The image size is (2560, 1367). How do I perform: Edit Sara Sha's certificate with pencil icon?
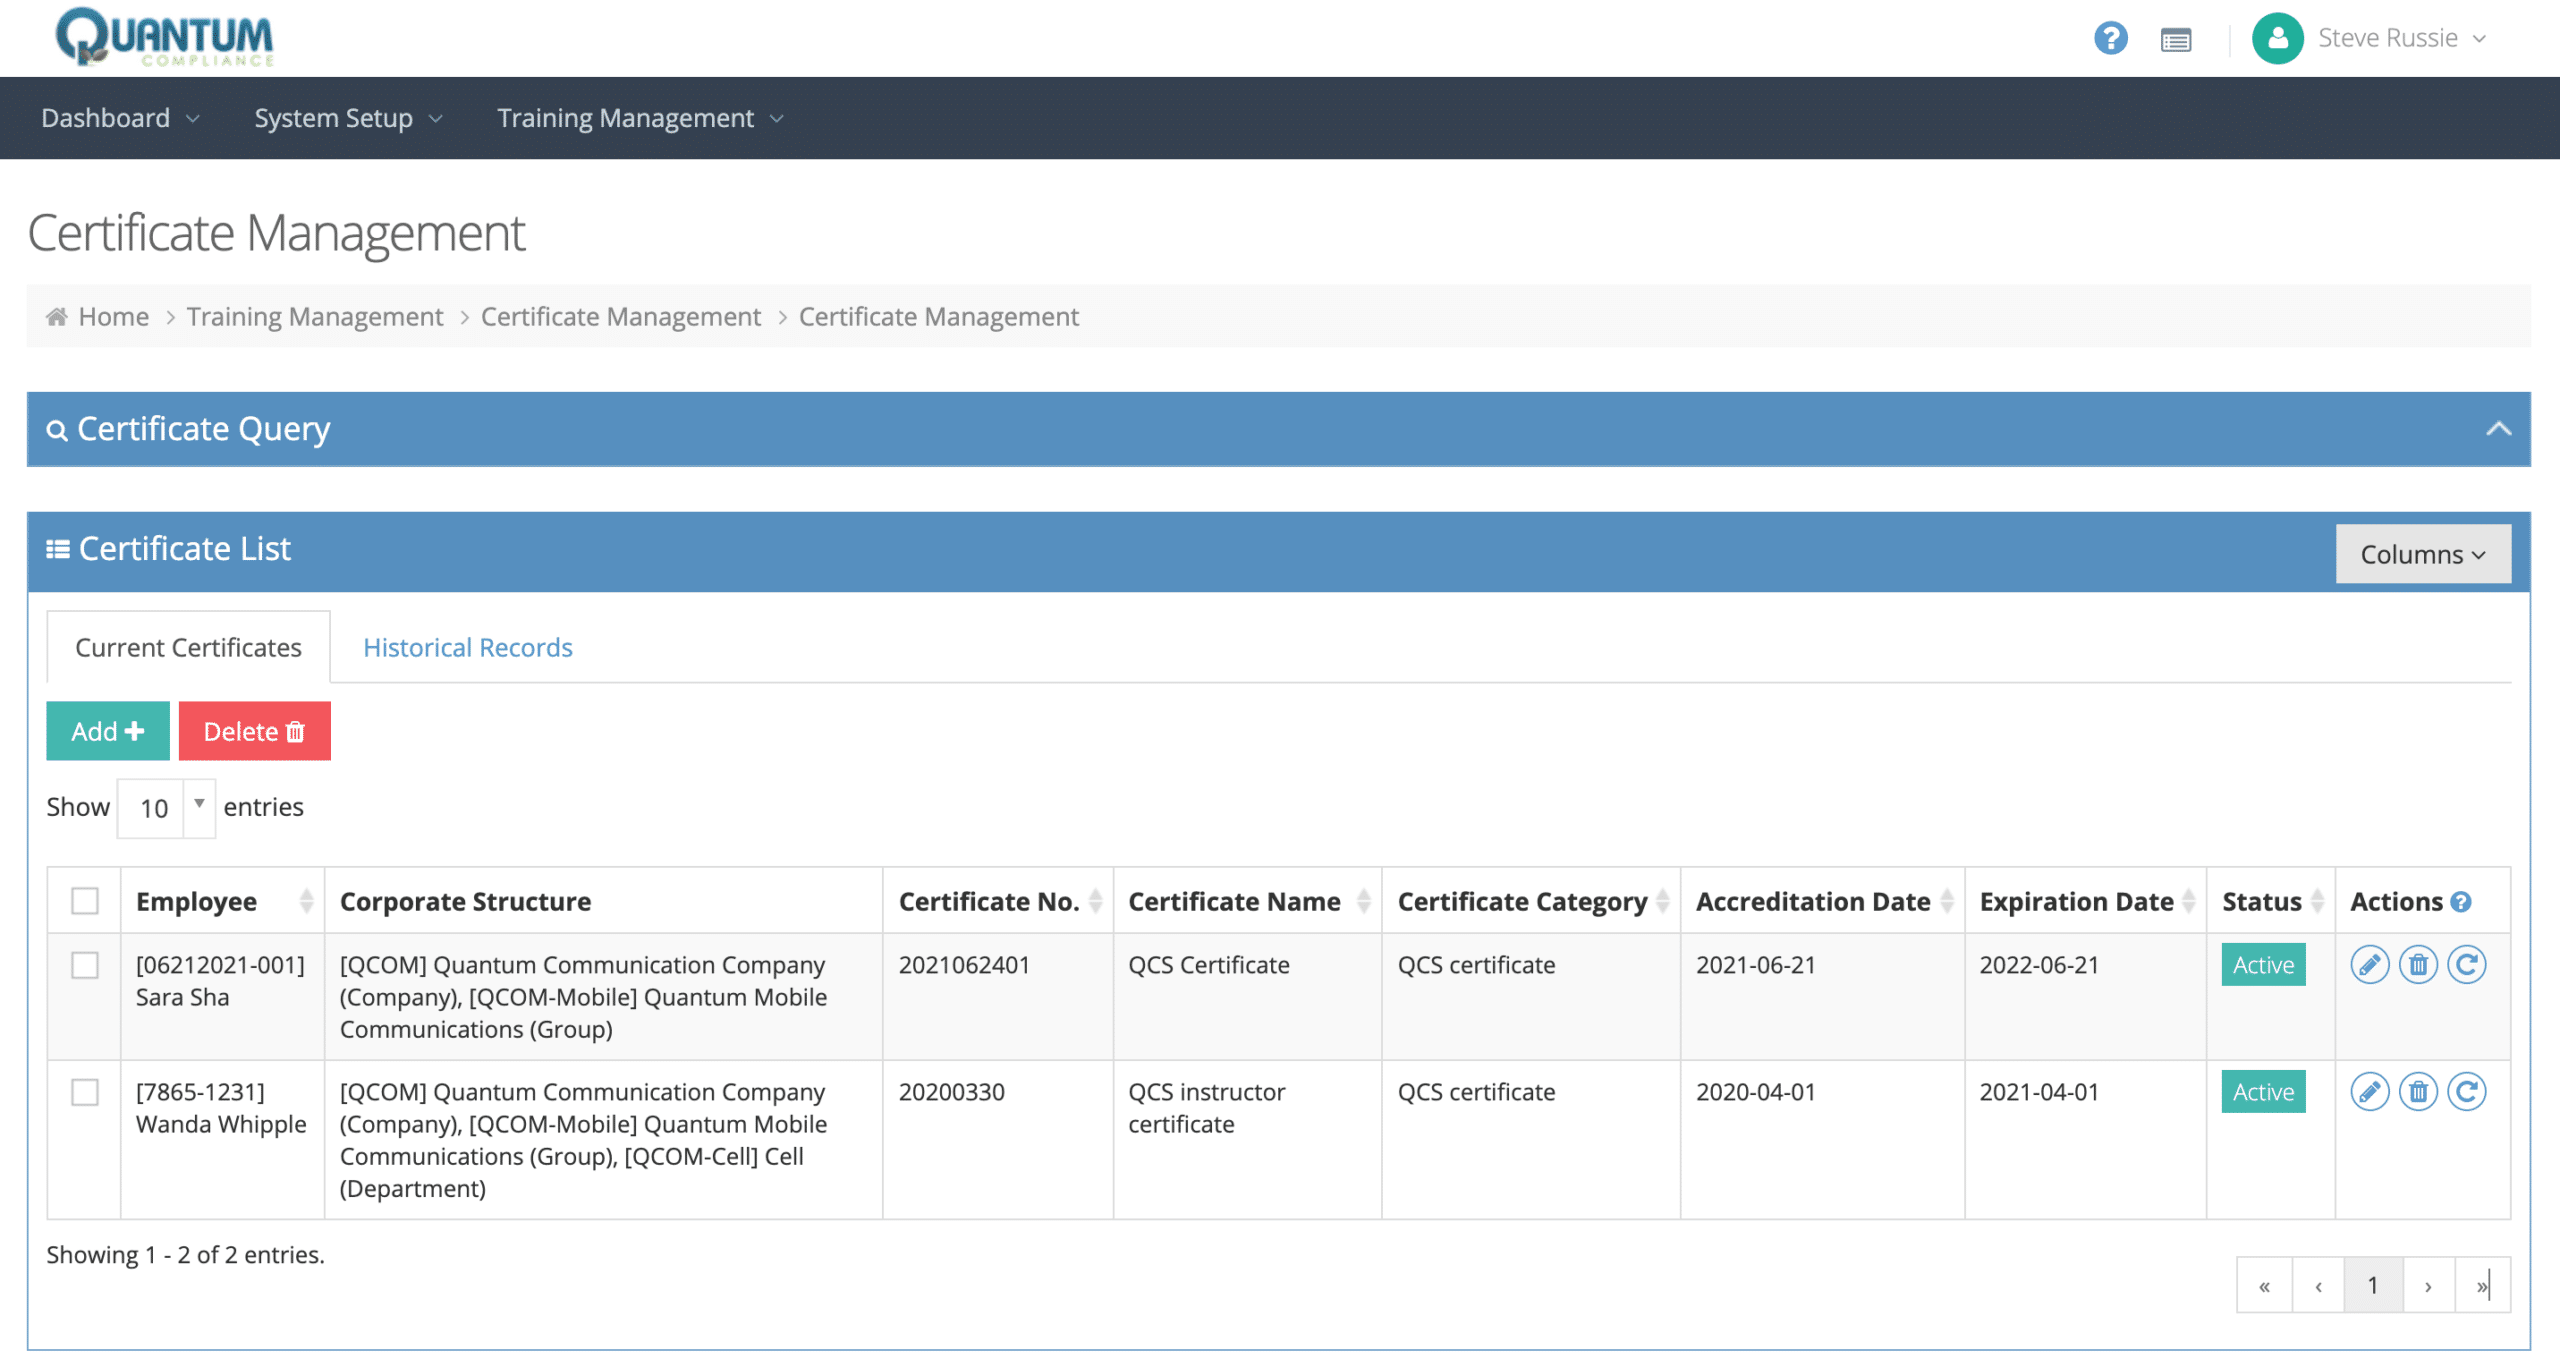click(x=2369, y=965)
